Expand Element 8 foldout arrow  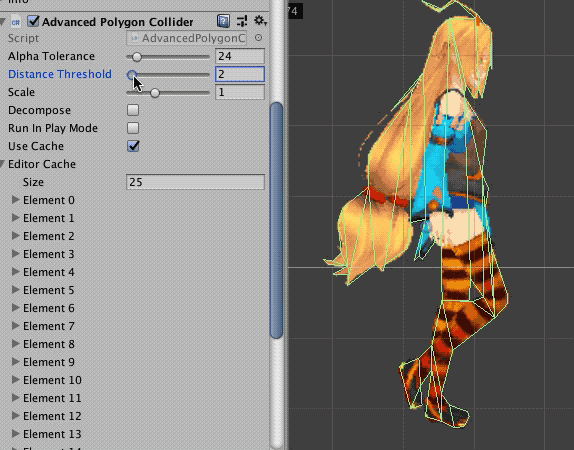coord(15,343)
